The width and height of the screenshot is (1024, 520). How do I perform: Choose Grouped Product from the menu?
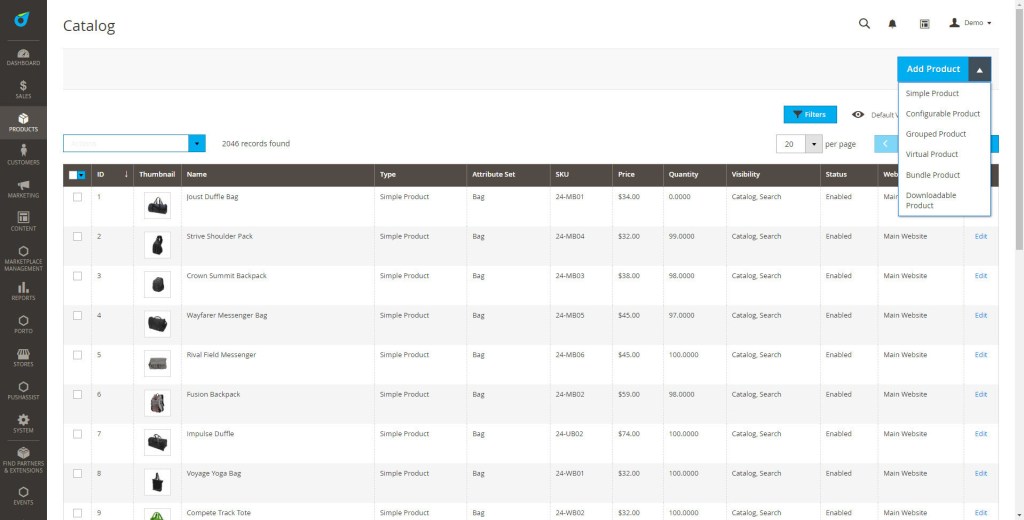click(x=935, y=134)
